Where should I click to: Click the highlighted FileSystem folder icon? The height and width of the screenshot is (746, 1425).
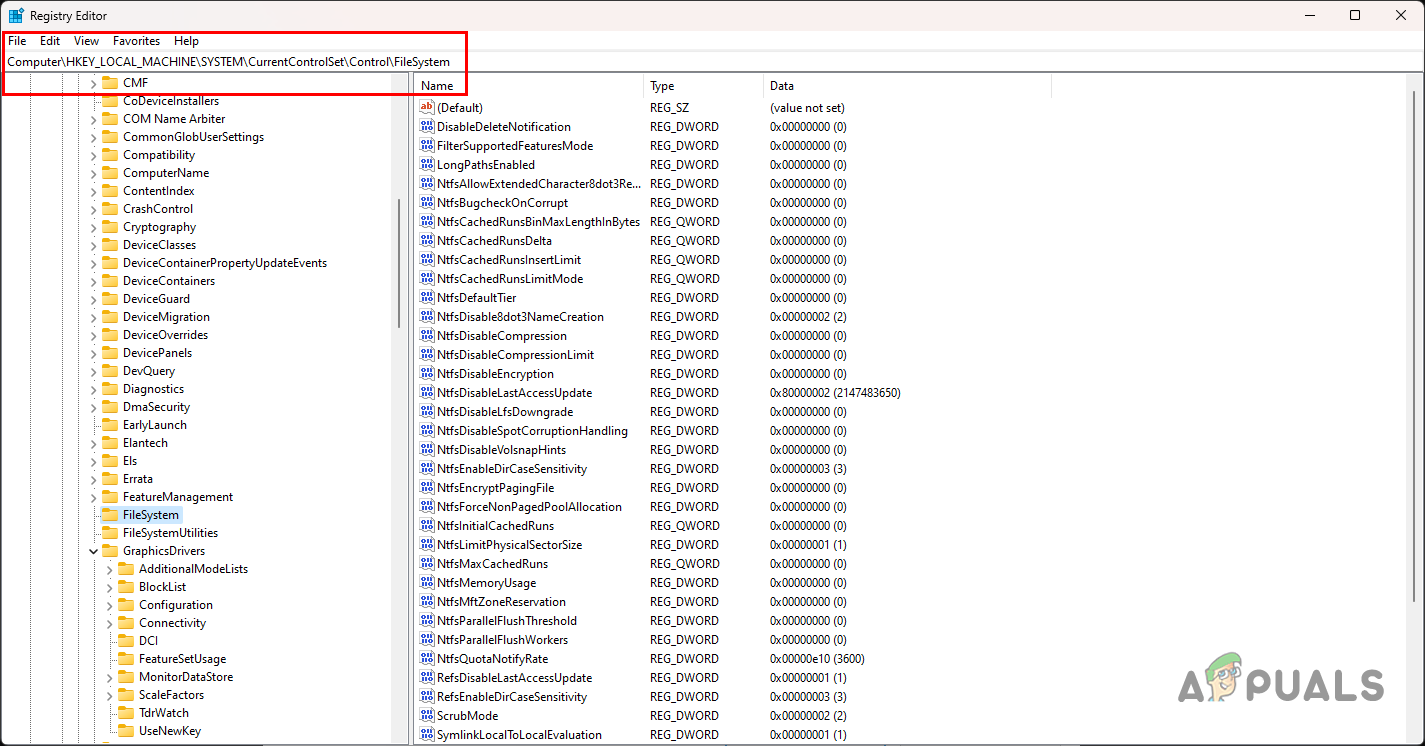point(110,514)
